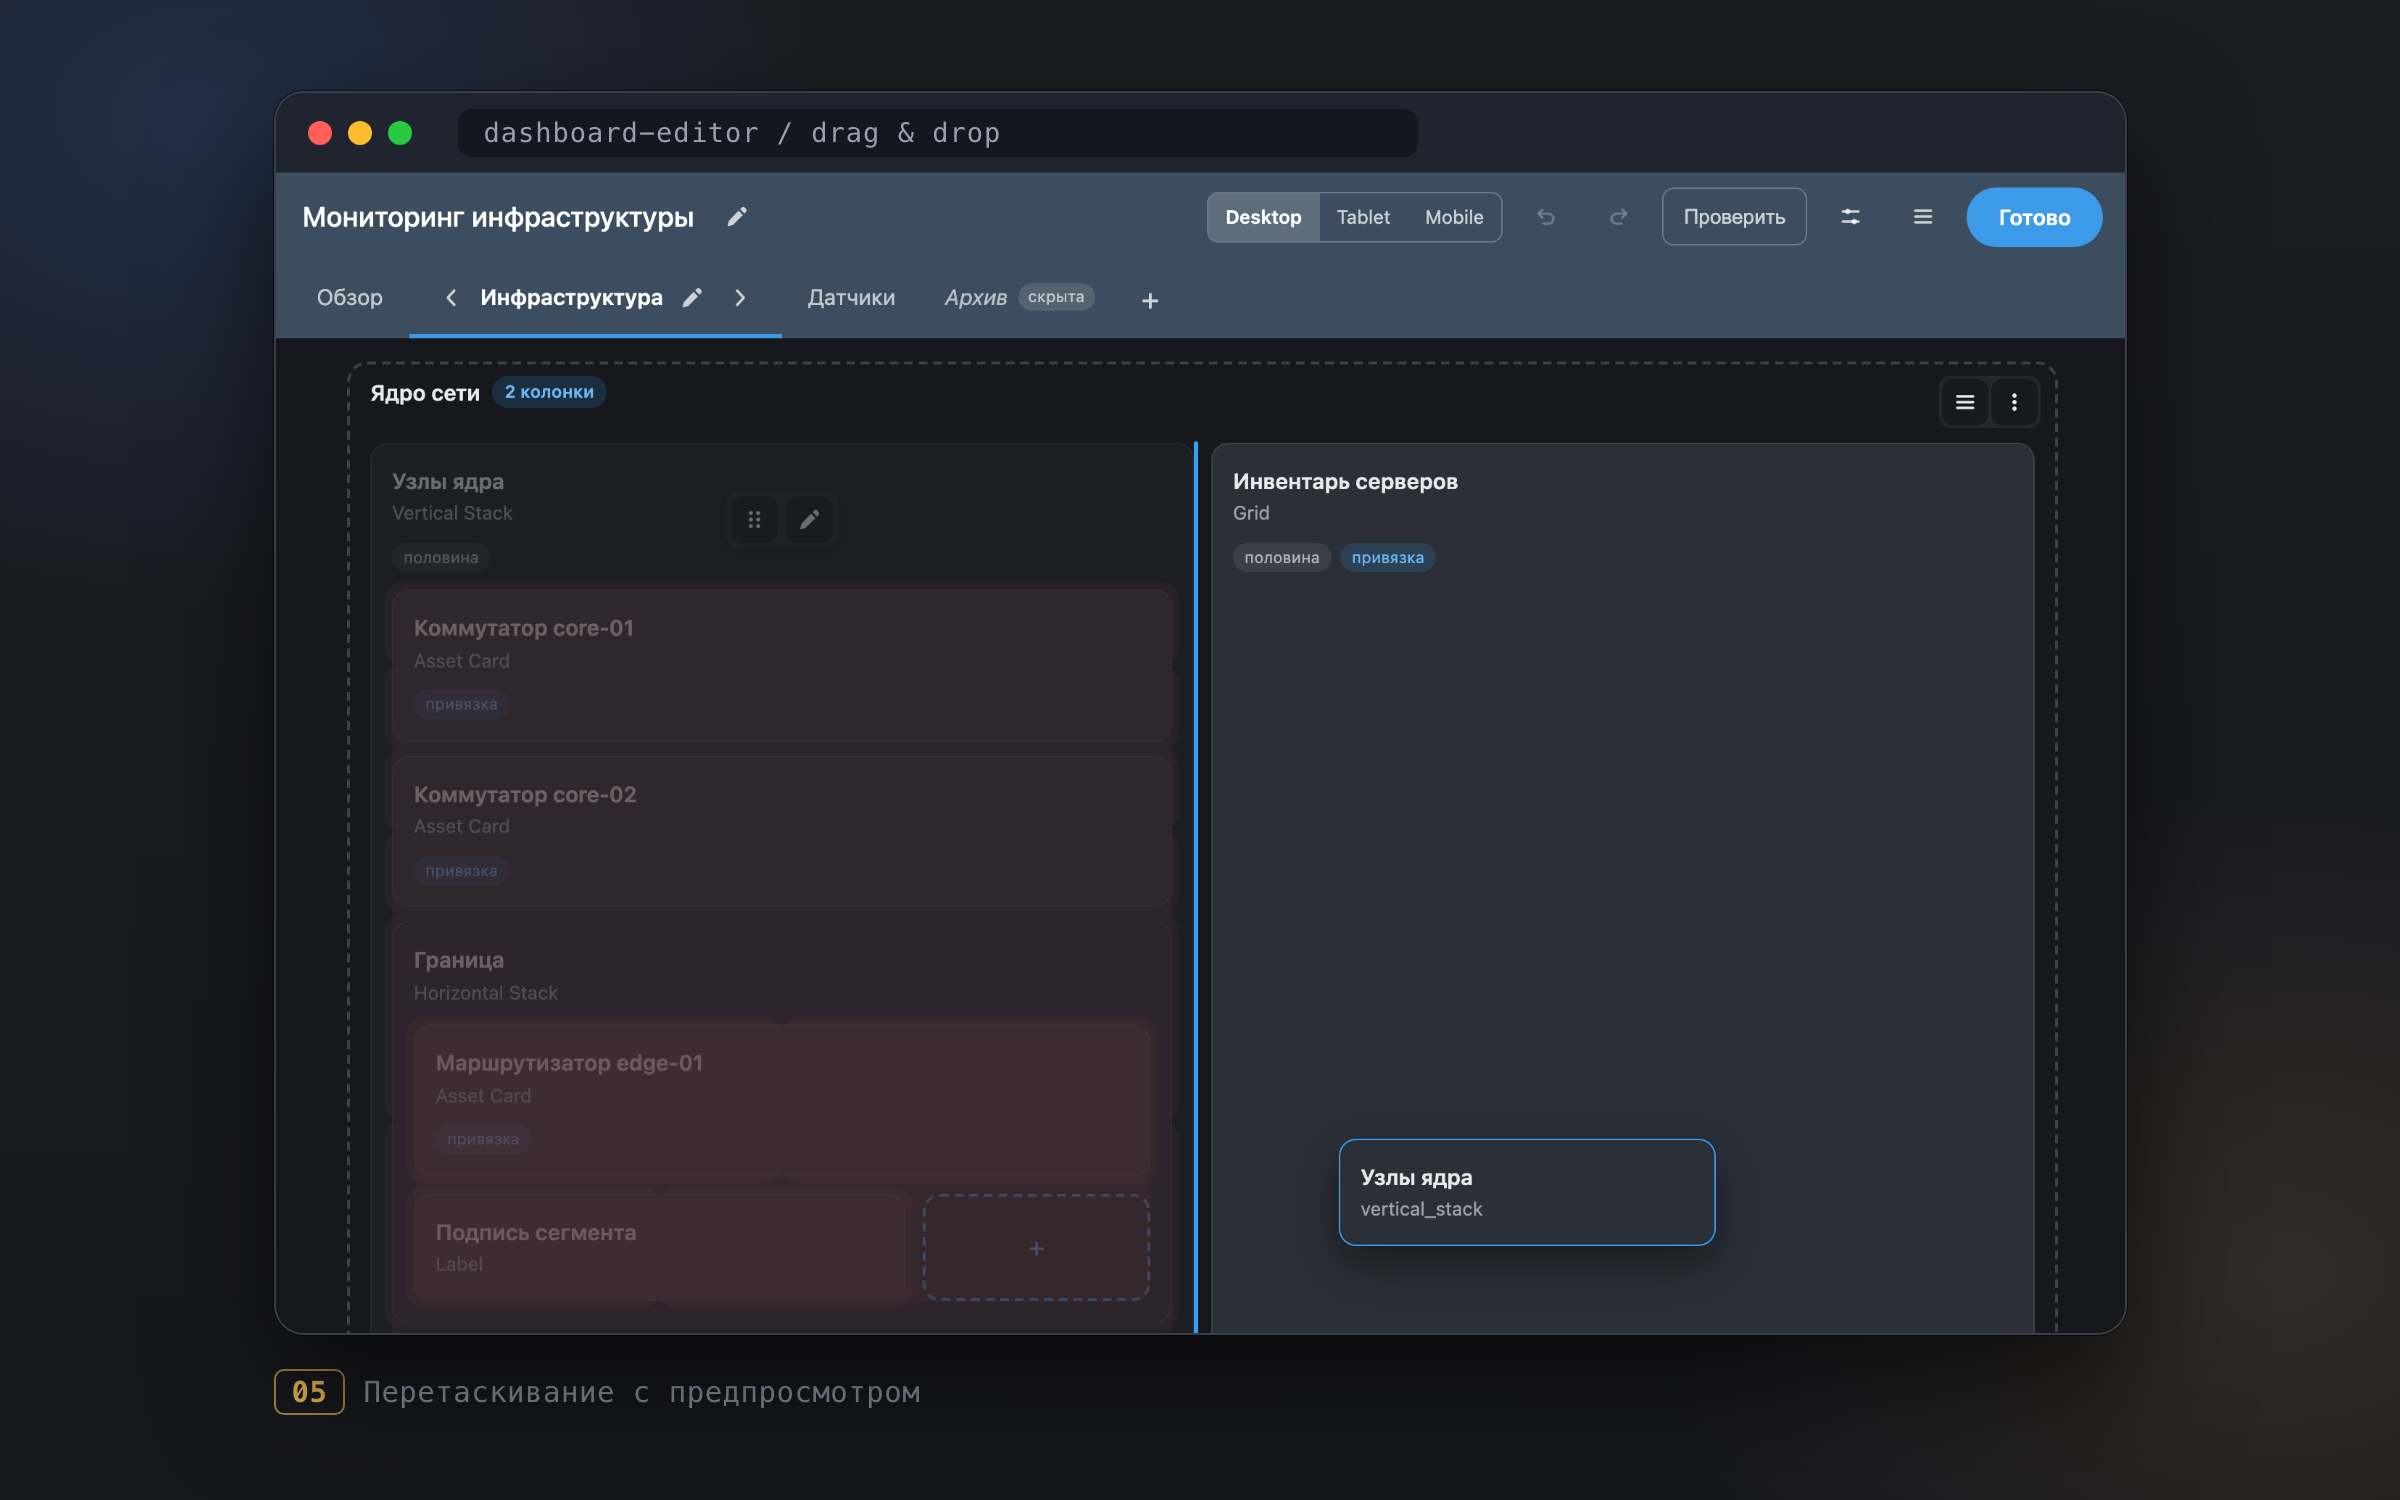Image resolution: width=2400 pixels, height=1500 pixels.
Task: Open section list icon for Ядро сети
Action: click(x=1965, y=402)
